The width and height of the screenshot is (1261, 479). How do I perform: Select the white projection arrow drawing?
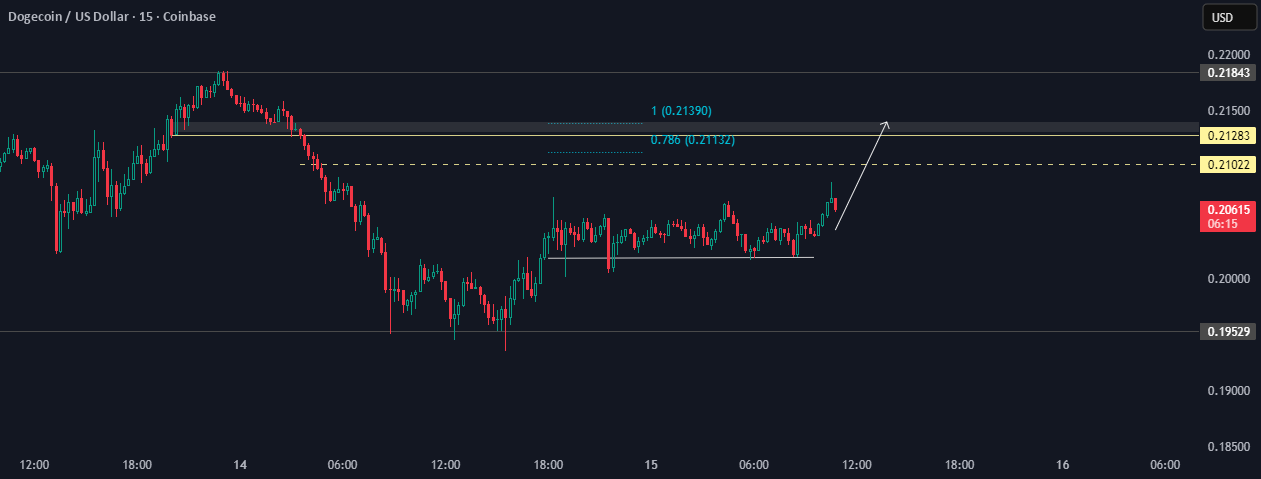click(x=860, y=177)
